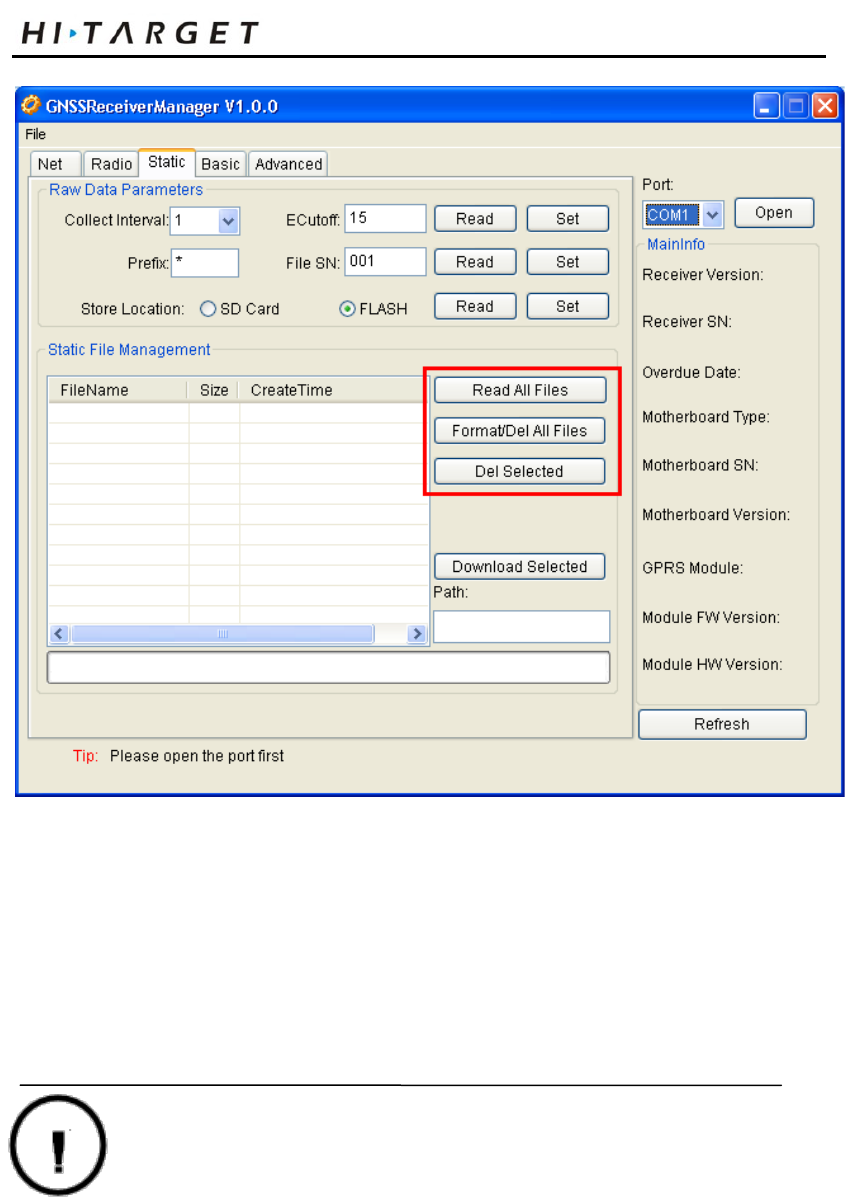845x1201 pixels.
Task: Click file list scrollbar left arrow
Action: 58,634
